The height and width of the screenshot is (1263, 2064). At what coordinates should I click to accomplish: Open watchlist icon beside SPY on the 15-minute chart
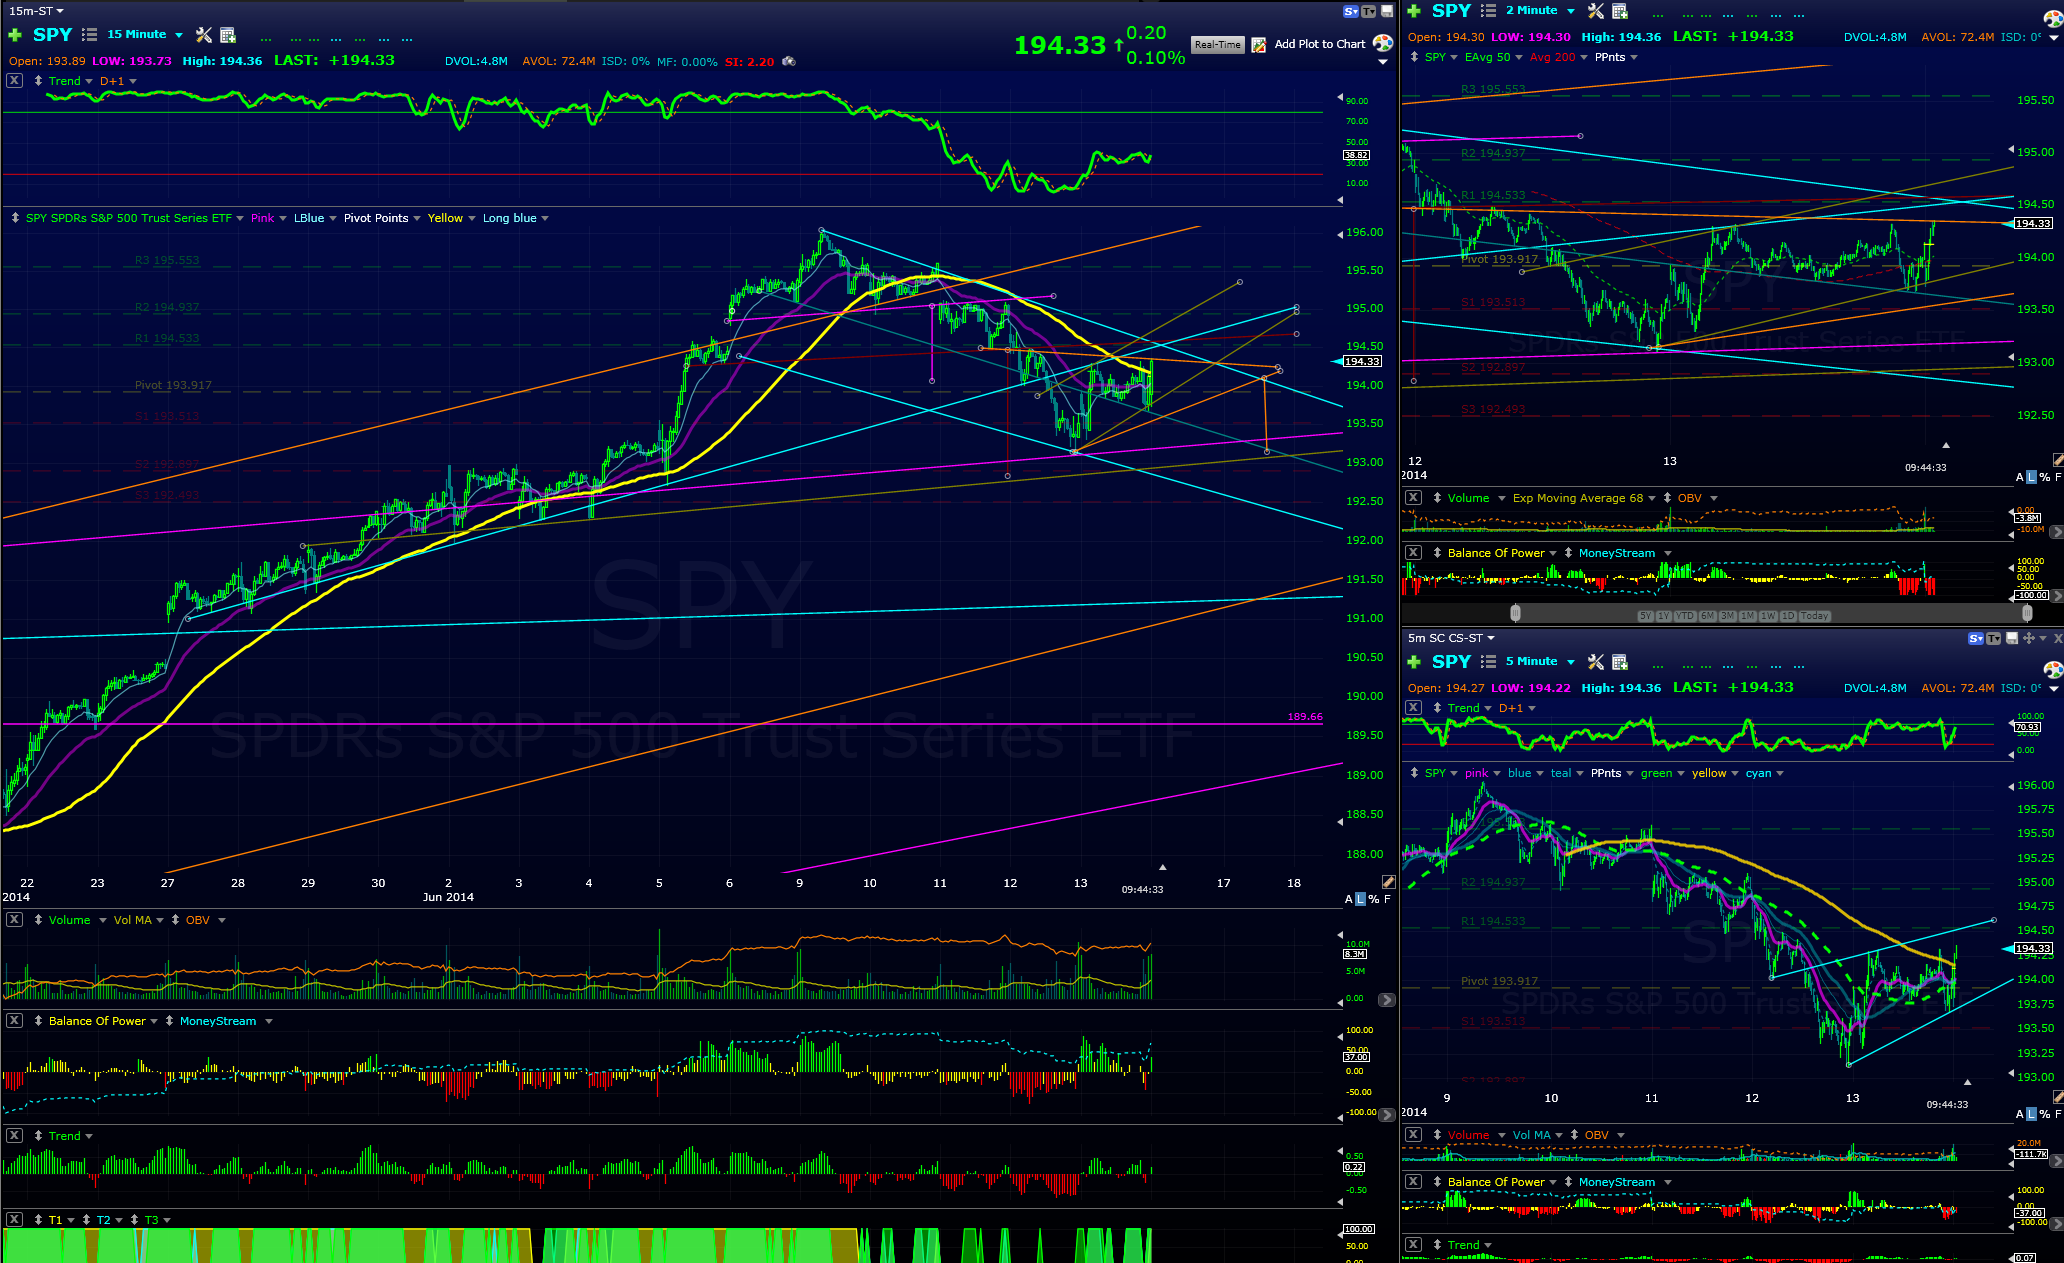pyautogui.click(x=89, y=35)
